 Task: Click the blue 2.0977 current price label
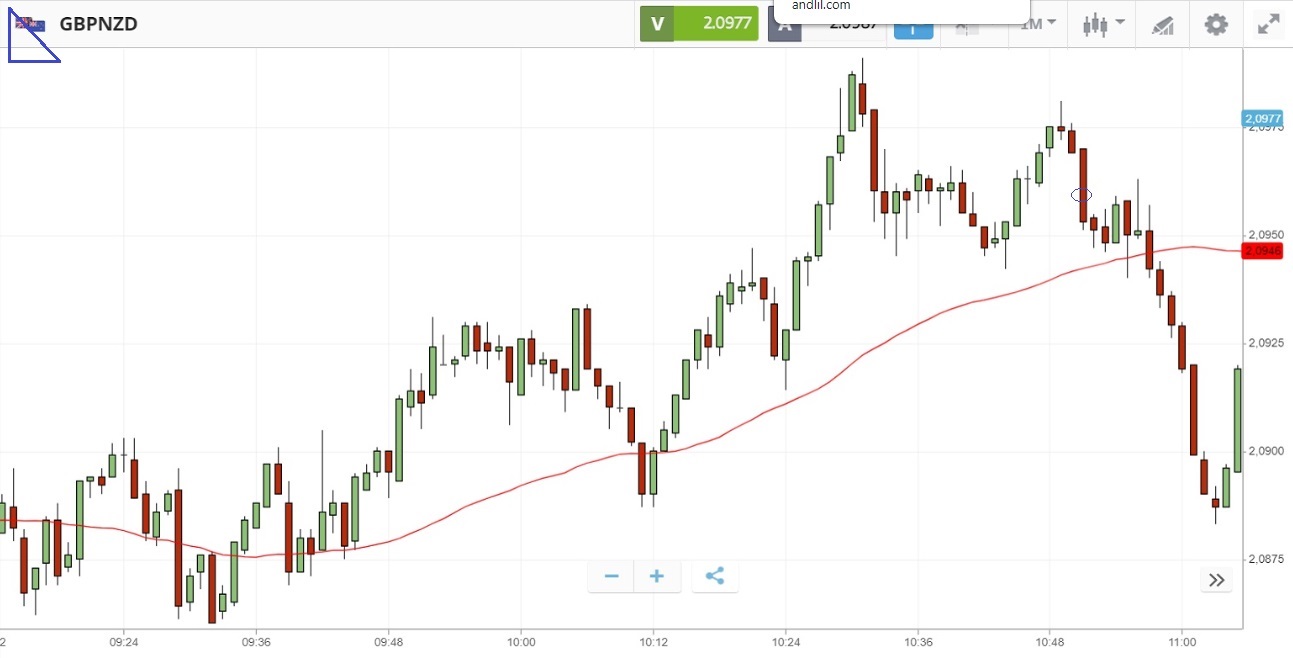pos(1263,119)
